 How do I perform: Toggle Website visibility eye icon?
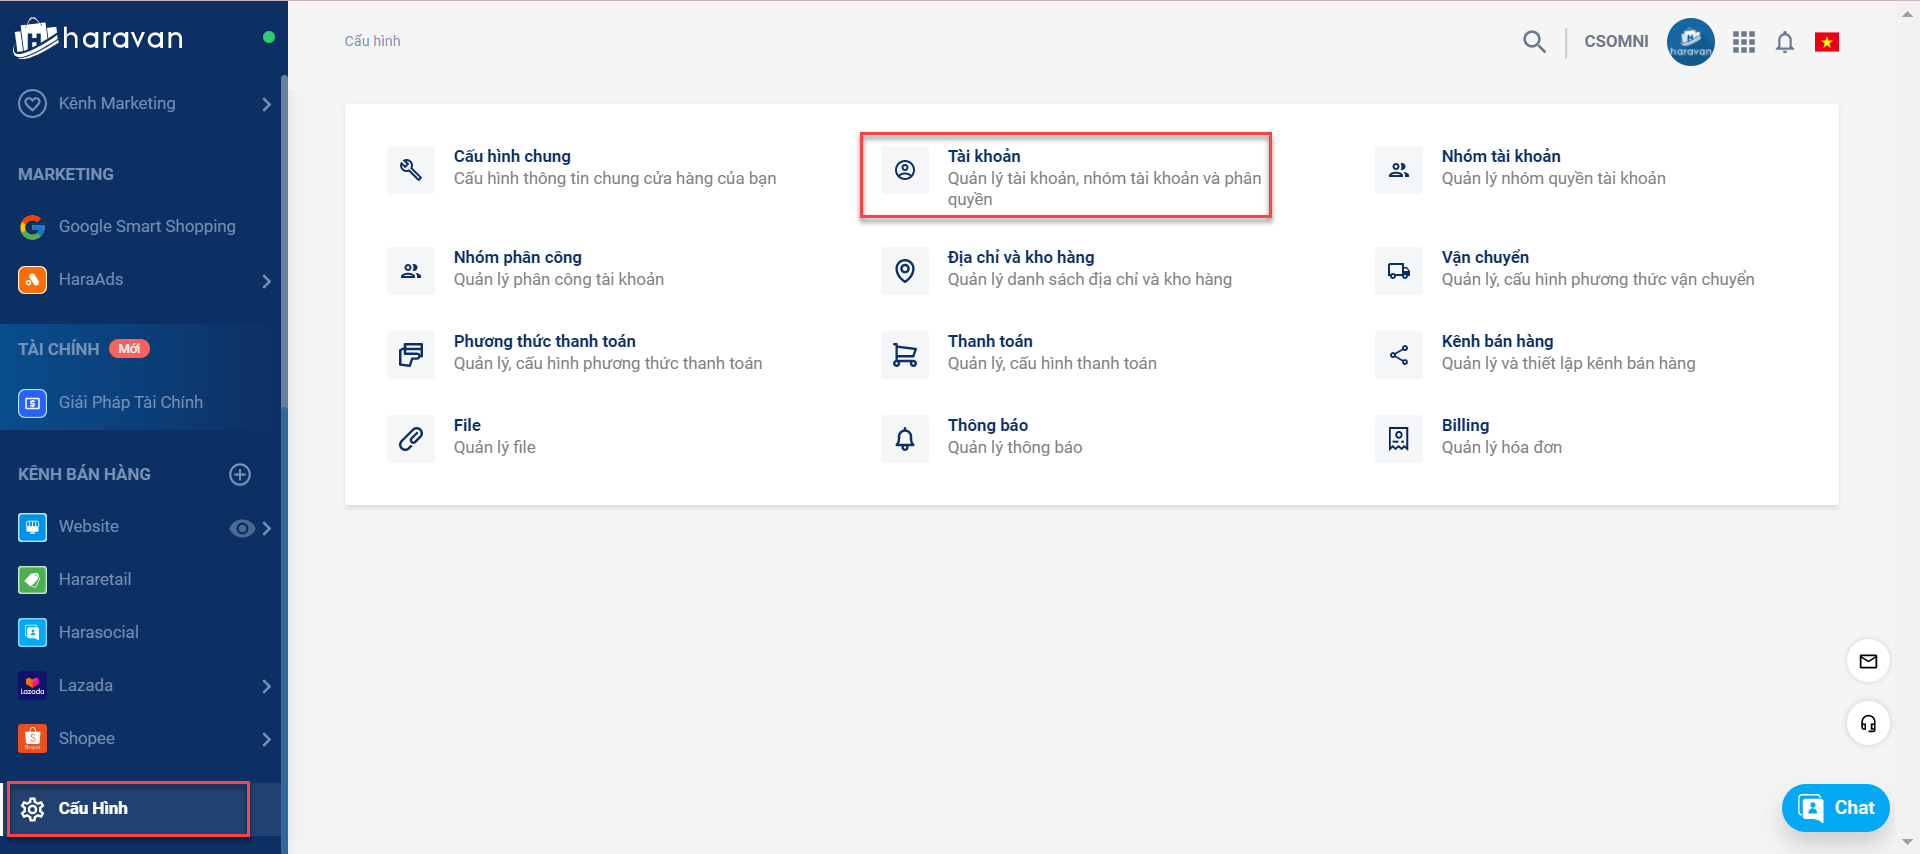point(241,528)
